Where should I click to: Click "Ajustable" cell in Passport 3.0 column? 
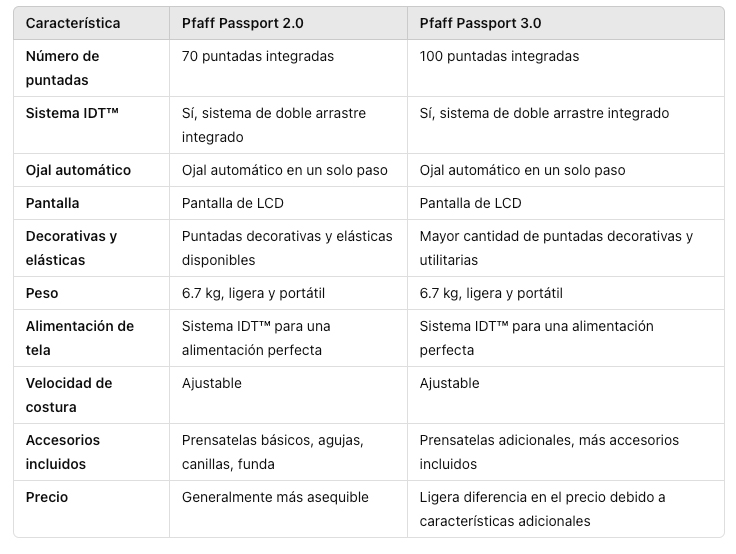[x=449, y=383]
